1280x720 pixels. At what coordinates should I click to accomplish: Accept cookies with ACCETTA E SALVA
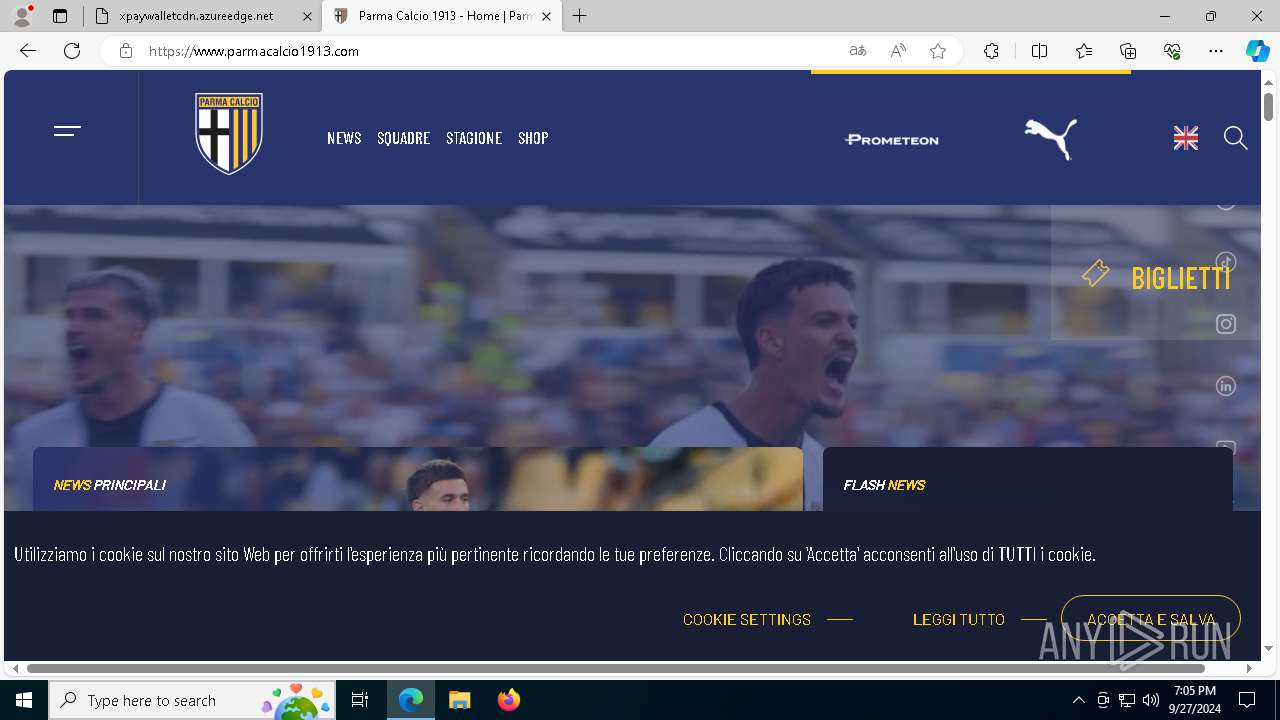[1151, 619]
